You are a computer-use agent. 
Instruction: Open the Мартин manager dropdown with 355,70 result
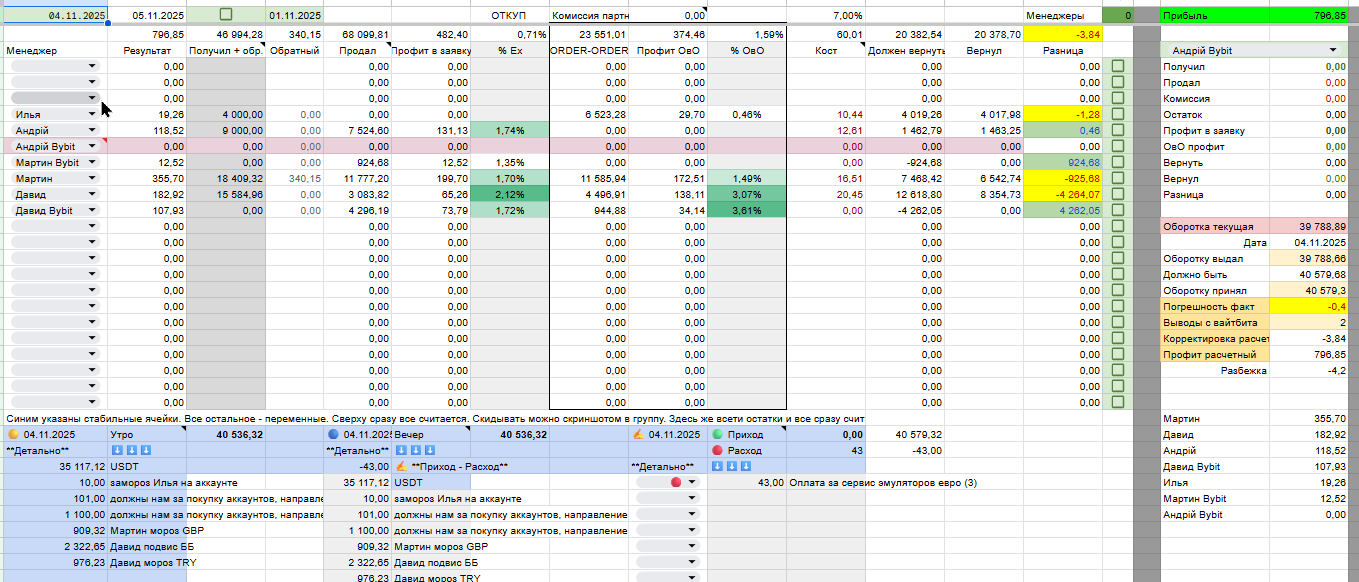click(56, 179)
